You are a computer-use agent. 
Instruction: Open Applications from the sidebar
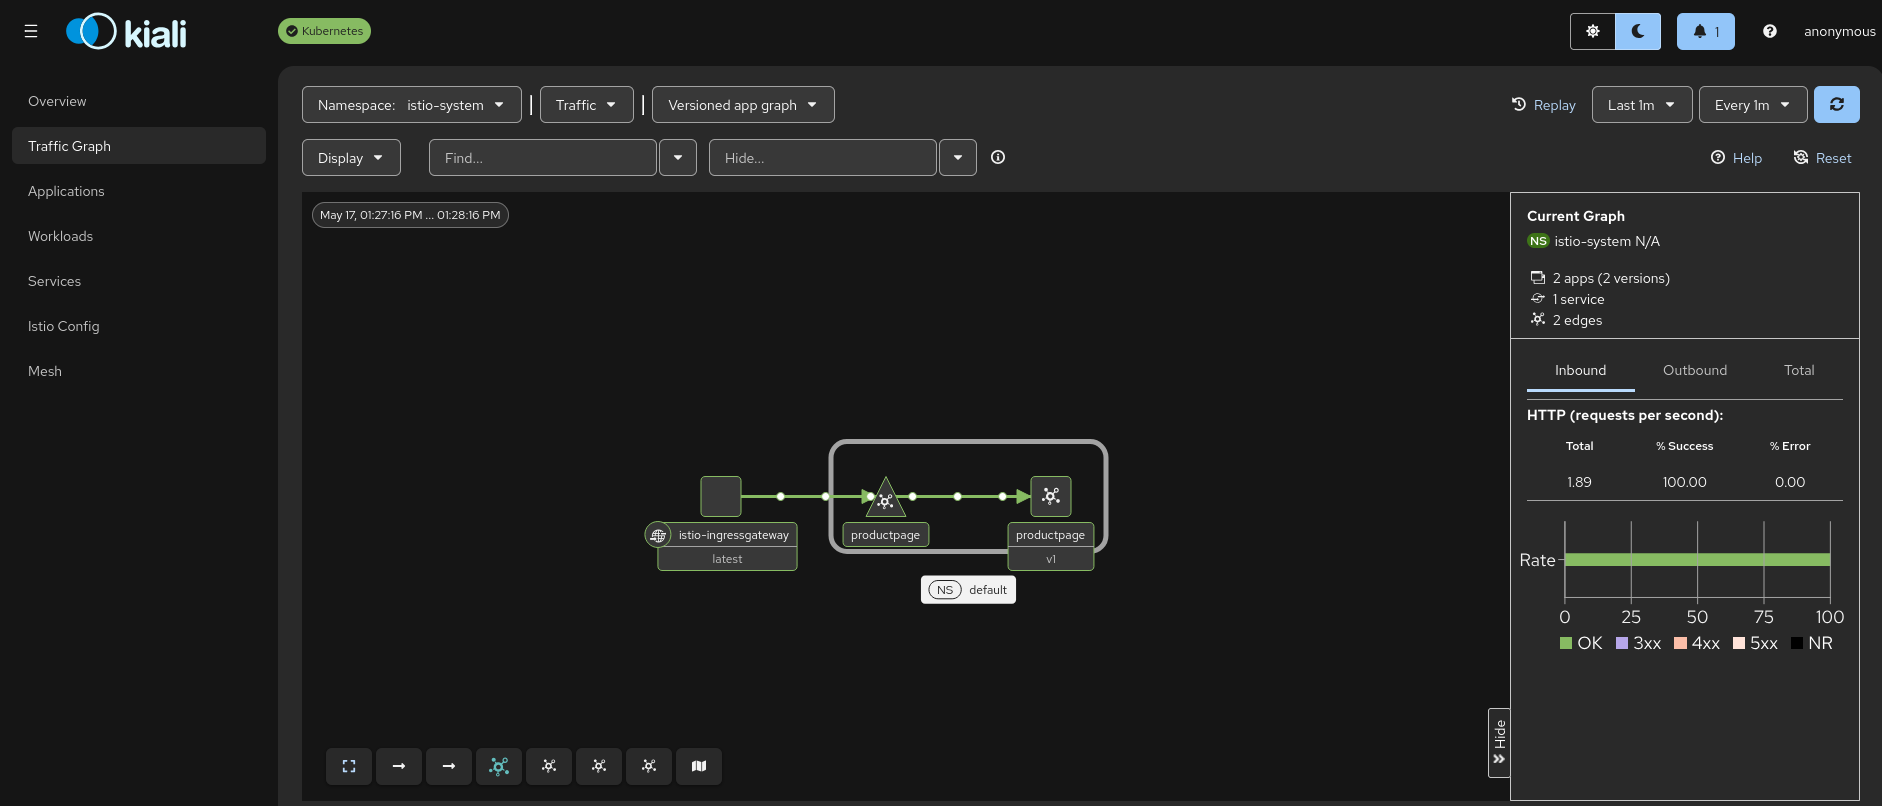(139, 191)
